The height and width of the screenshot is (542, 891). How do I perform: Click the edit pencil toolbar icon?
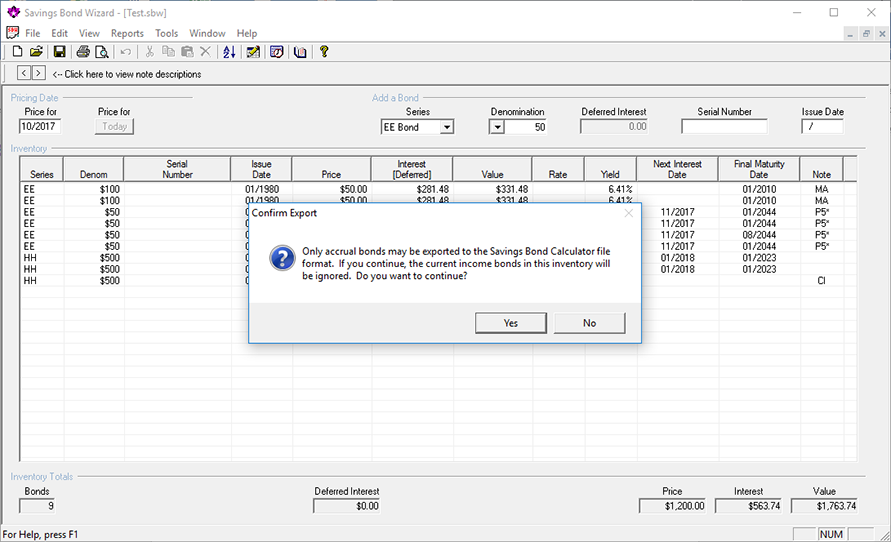[x=253, y=52]
